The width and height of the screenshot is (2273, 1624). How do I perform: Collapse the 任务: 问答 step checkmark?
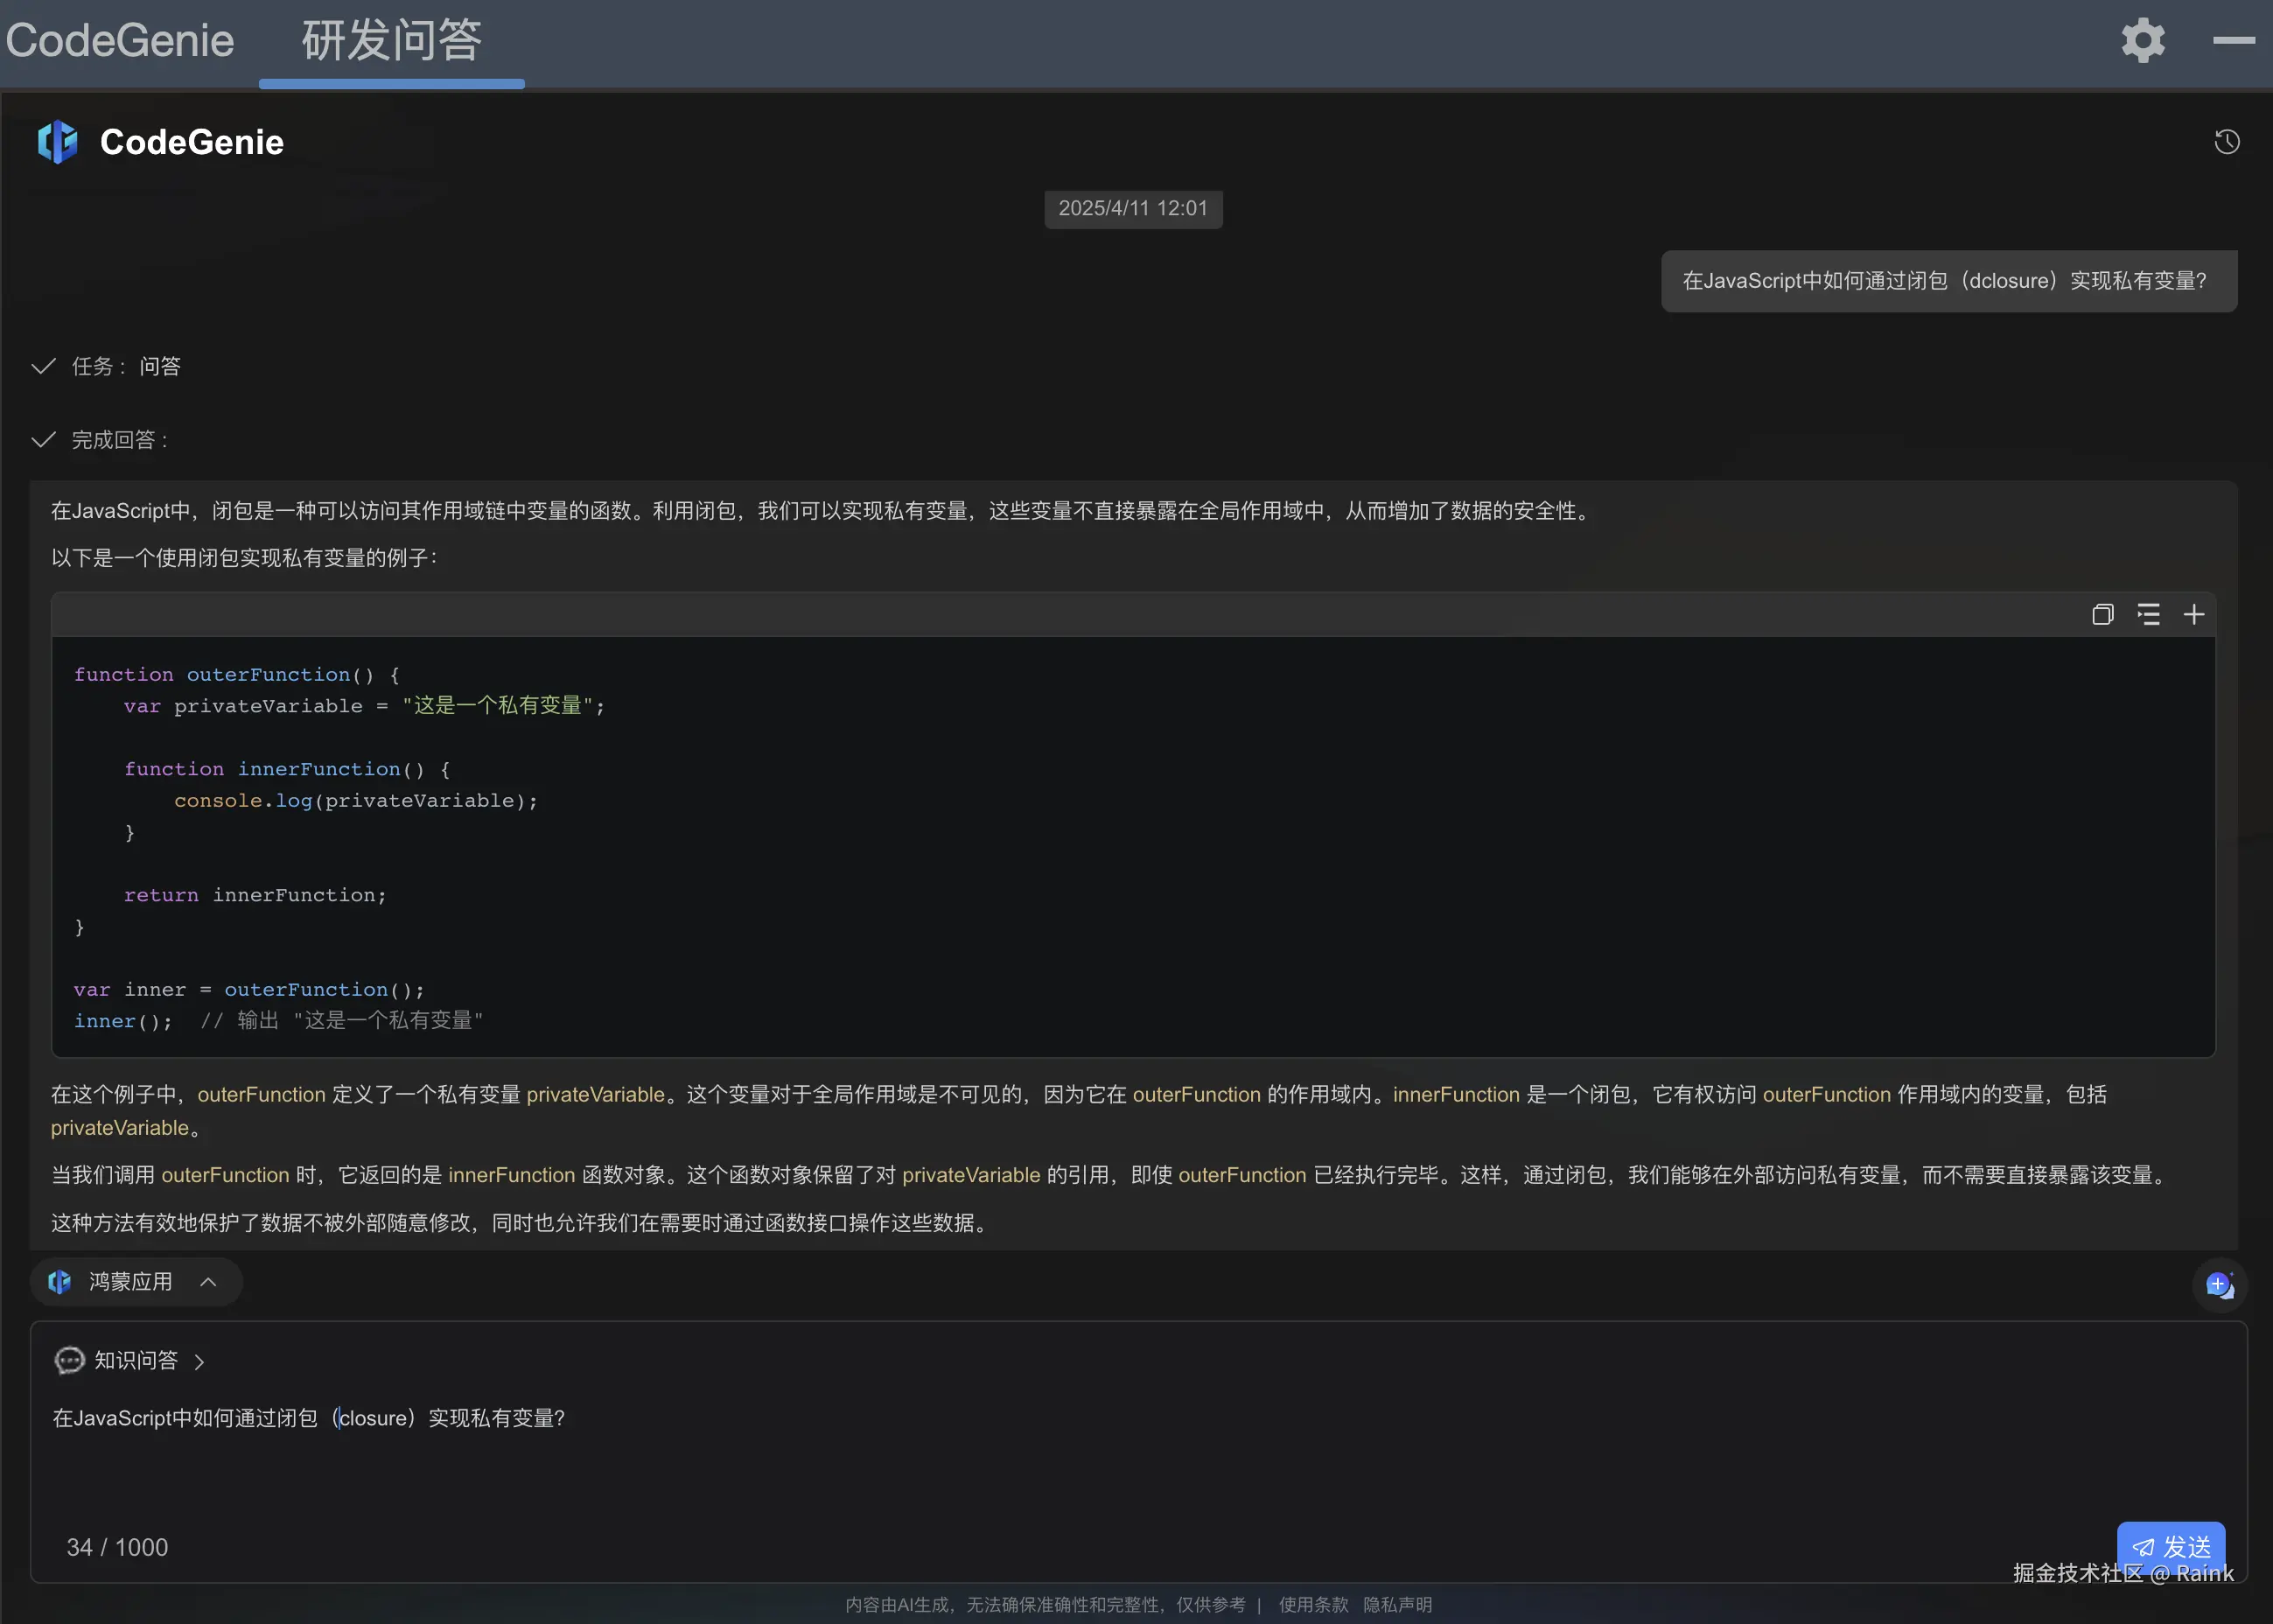[x=43, y=366]
